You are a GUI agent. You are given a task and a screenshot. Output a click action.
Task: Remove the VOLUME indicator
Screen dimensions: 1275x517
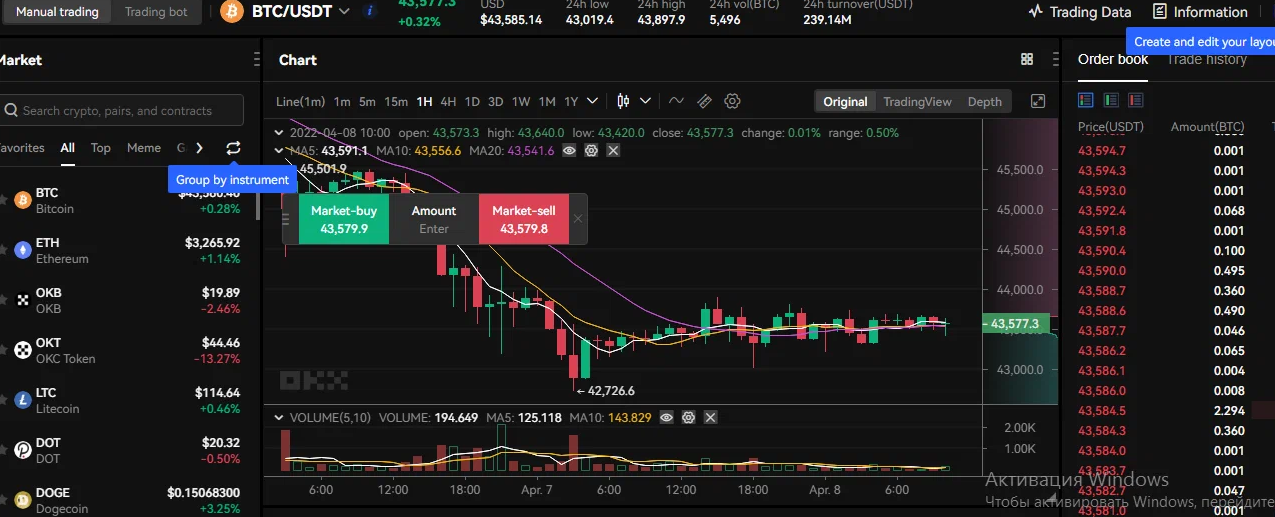click(710, 417)
